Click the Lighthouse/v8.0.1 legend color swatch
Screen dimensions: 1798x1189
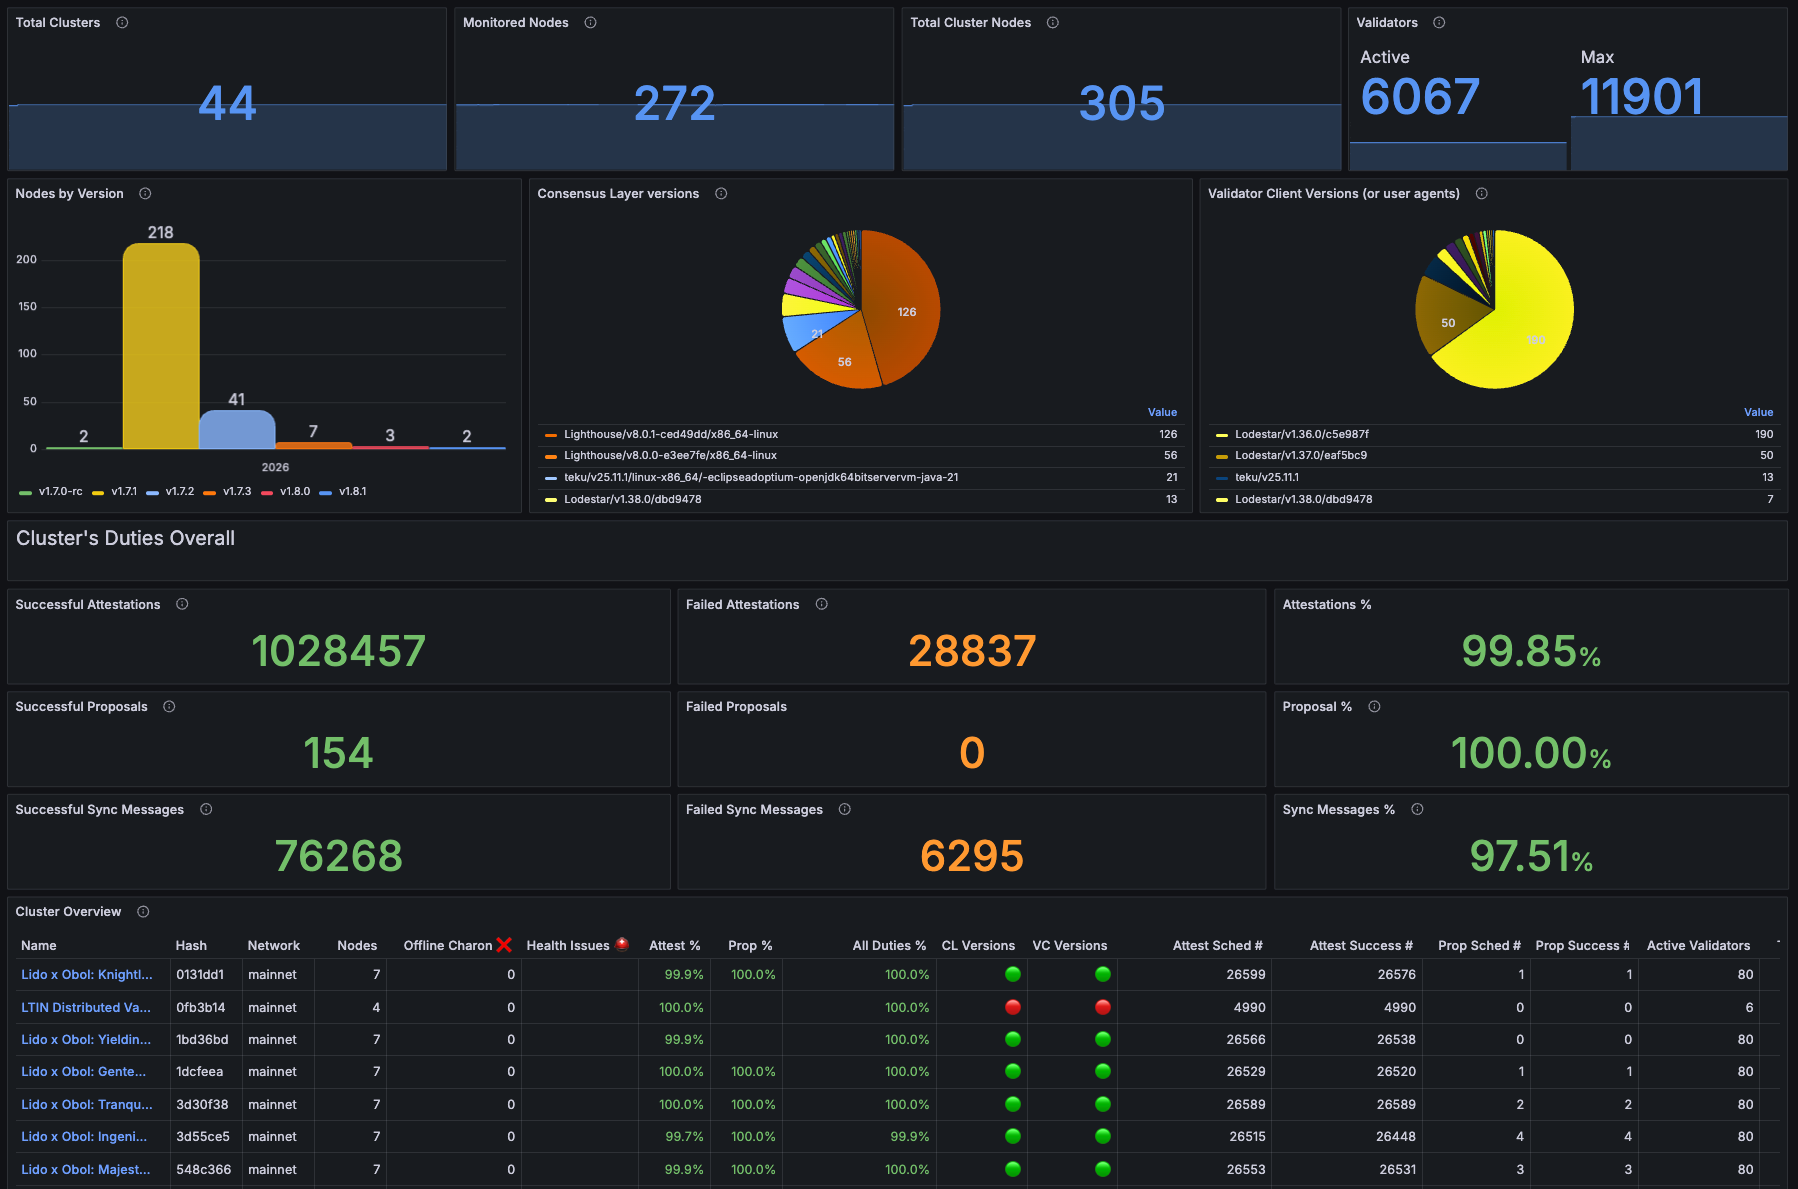point(551,435)
